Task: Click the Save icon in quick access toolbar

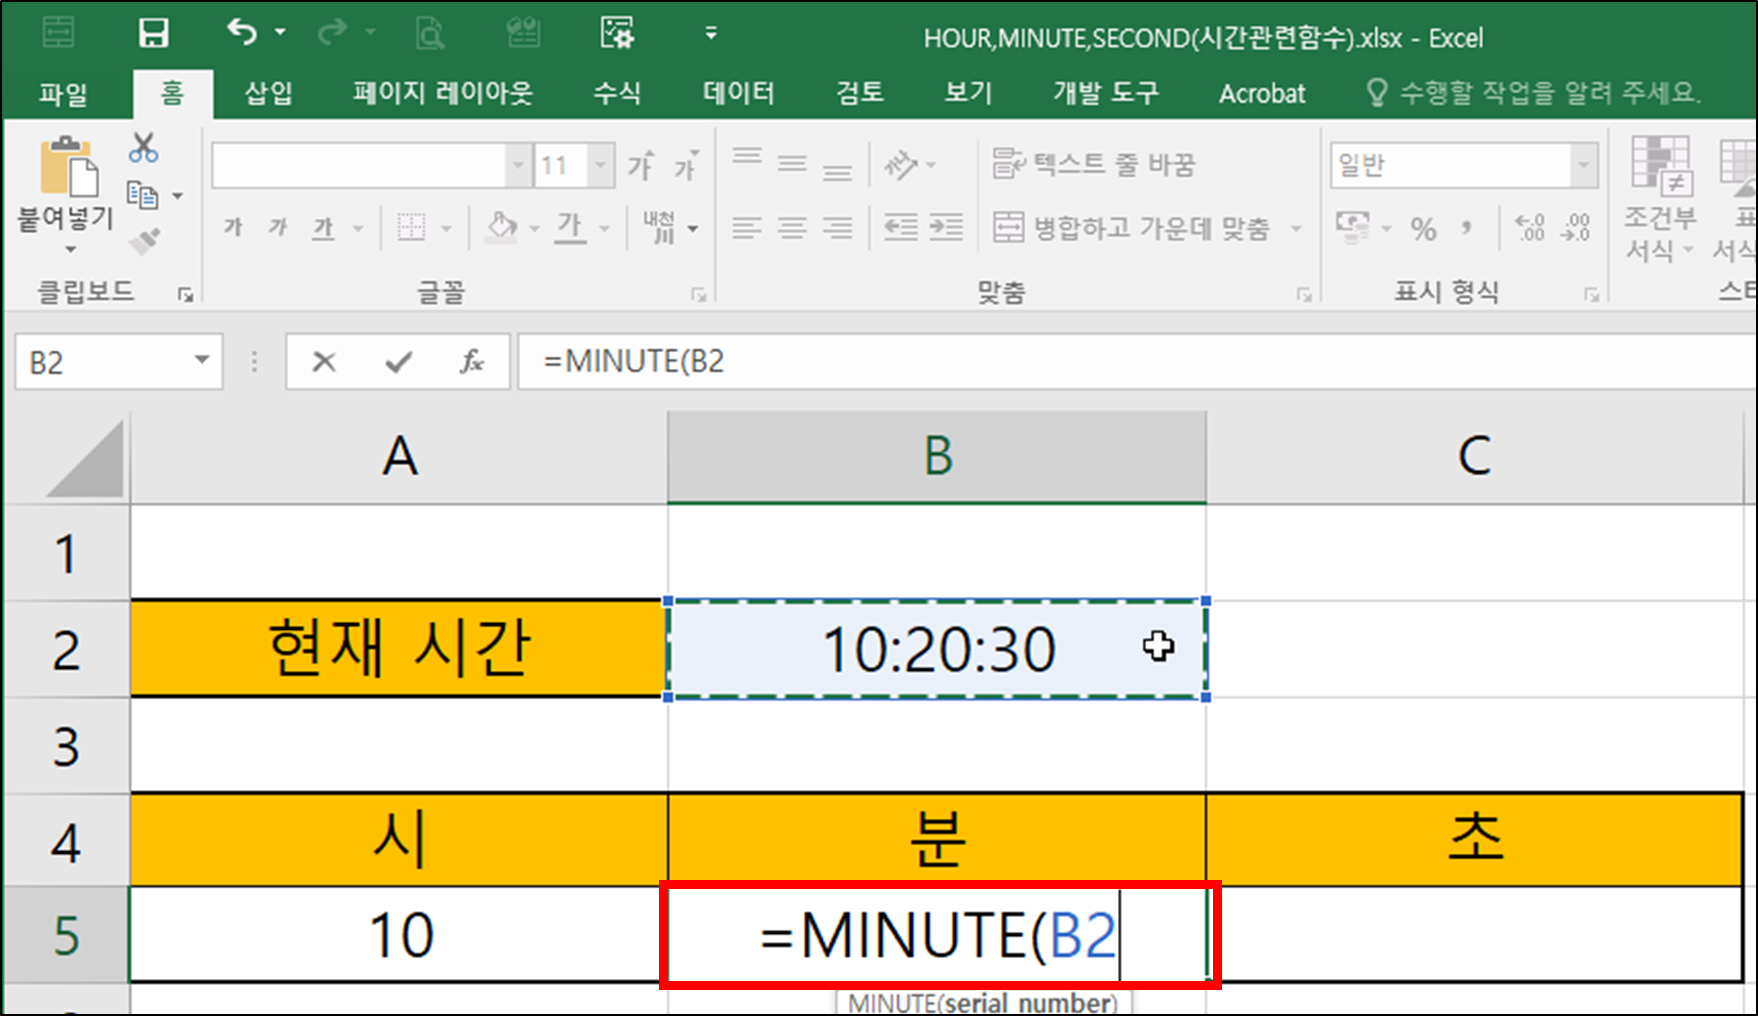Action: [153, 33]
